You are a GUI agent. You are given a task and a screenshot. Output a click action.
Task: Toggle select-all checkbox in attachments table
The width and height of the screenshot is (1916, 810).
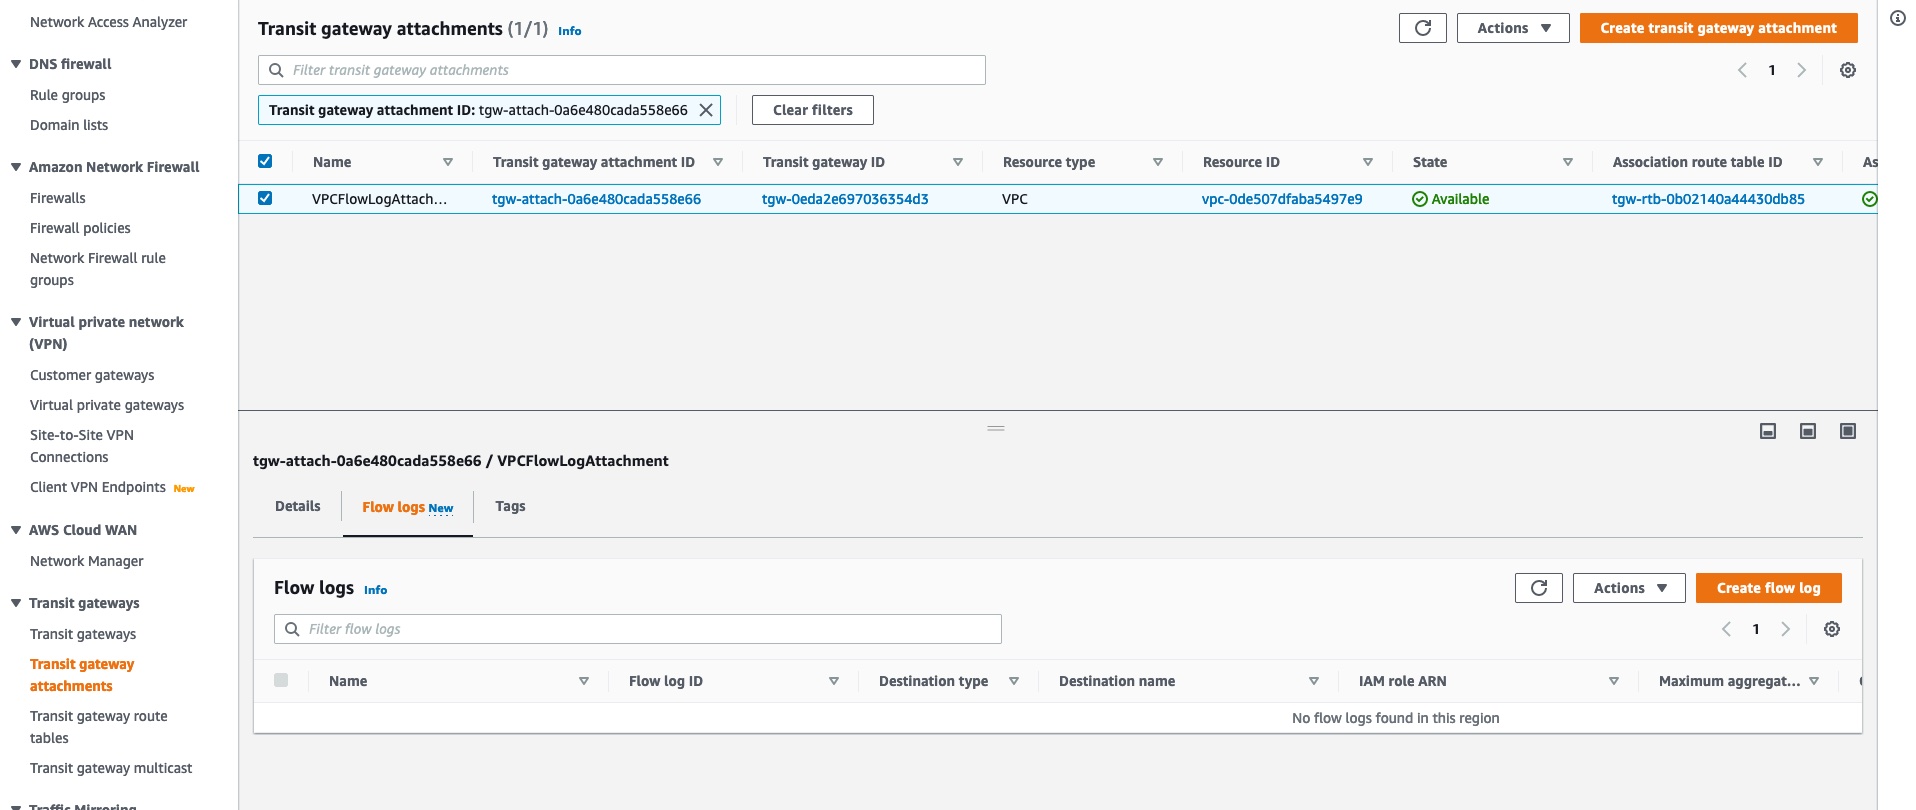(x=265, y=161)
